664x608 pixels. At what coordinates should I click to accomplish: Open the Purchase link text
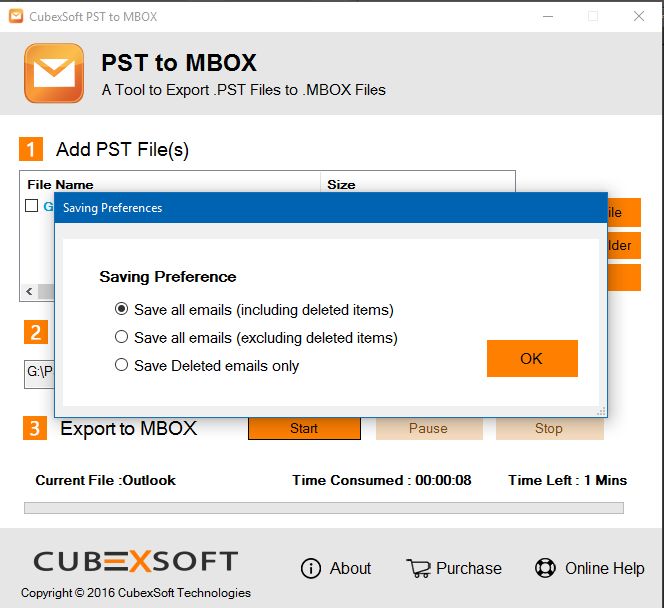(x=468, y=568)
